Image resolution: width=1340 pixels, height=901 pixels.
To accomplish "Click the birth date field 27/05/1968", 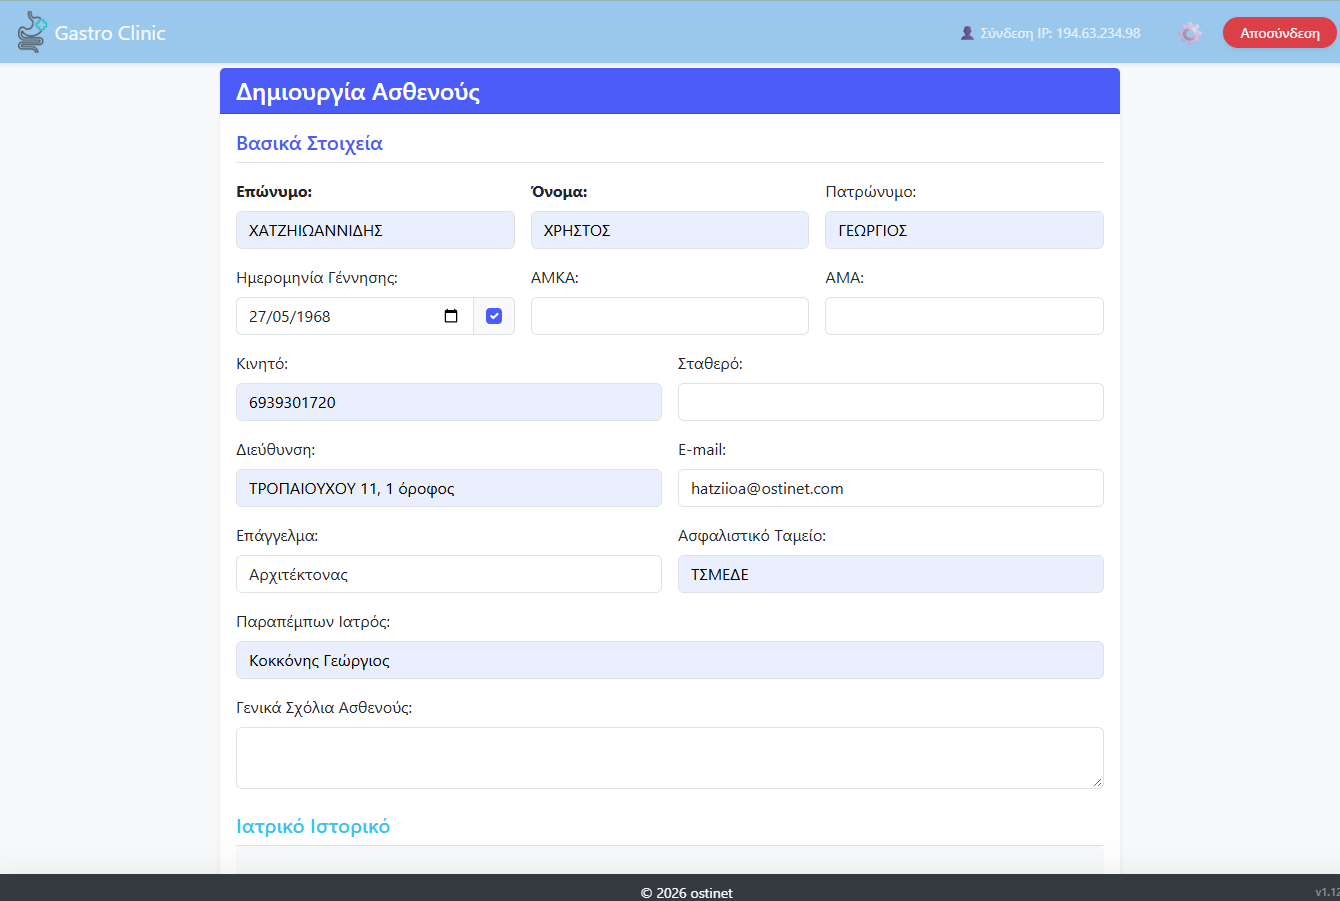I will [x=355, y=316].
